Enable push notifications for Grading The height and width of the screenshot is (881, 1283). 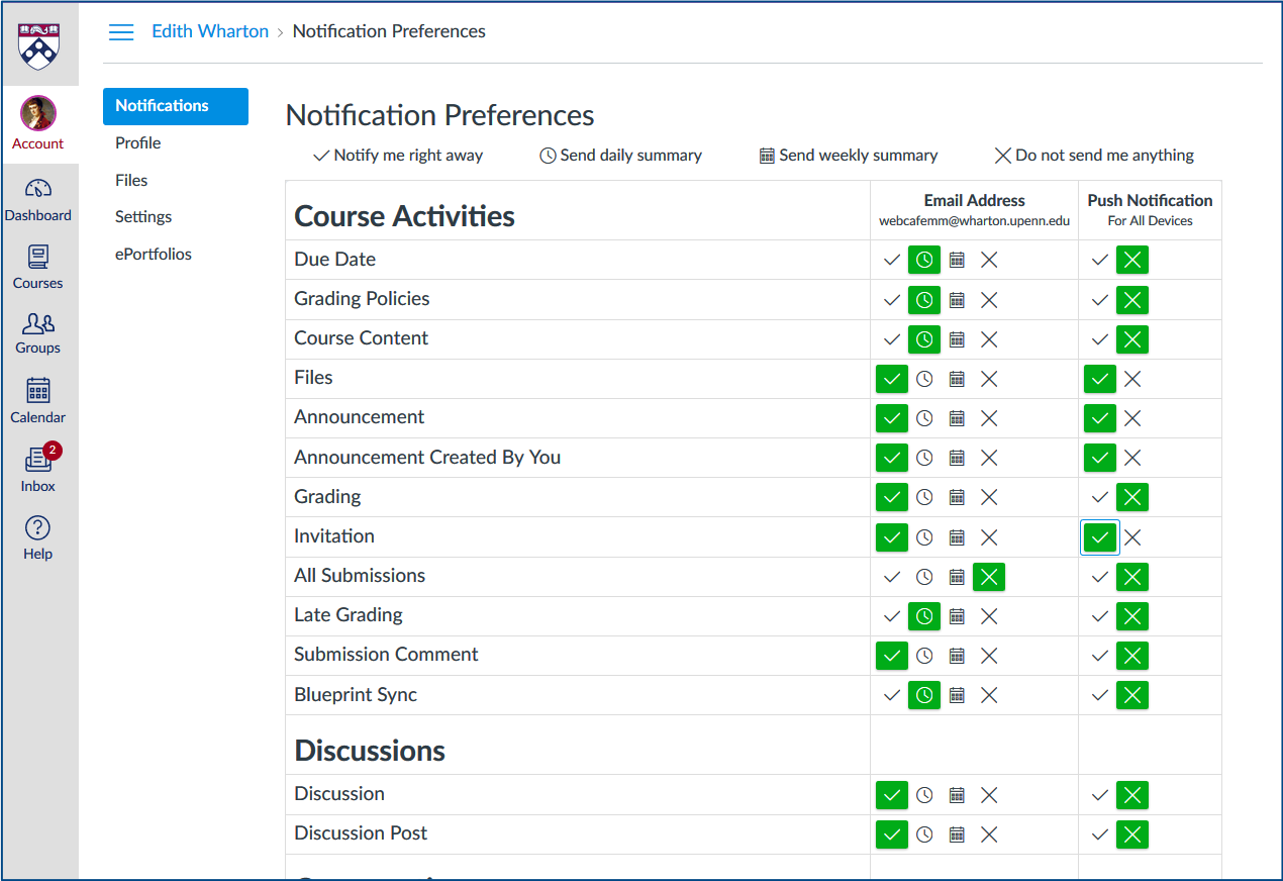point(1100,497)
